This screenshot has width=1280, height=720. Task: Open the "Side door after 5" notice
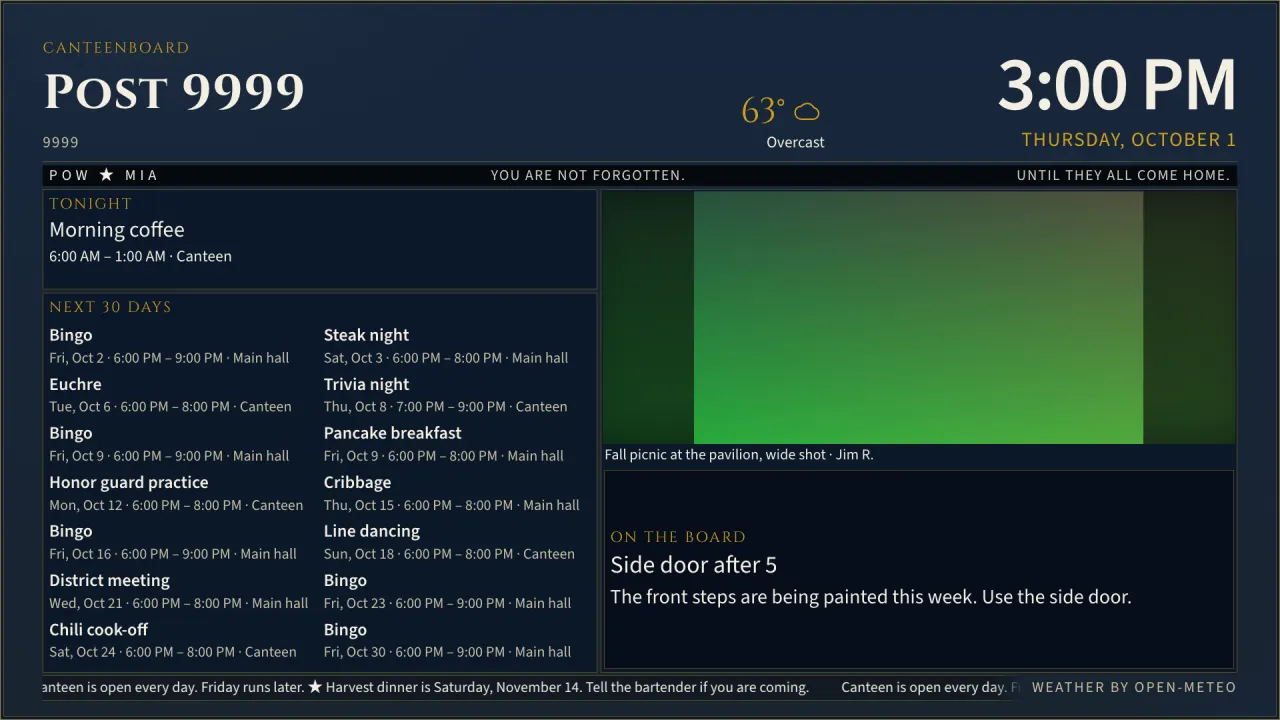(694, 565)
